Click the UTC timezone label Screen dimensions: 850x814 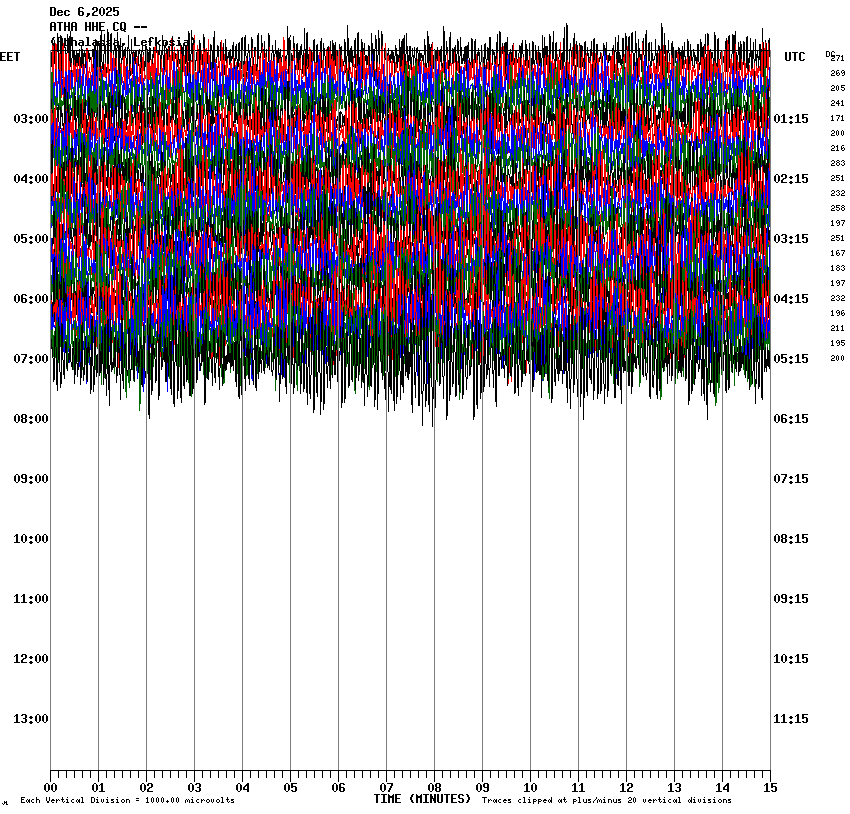coord(795,57)
